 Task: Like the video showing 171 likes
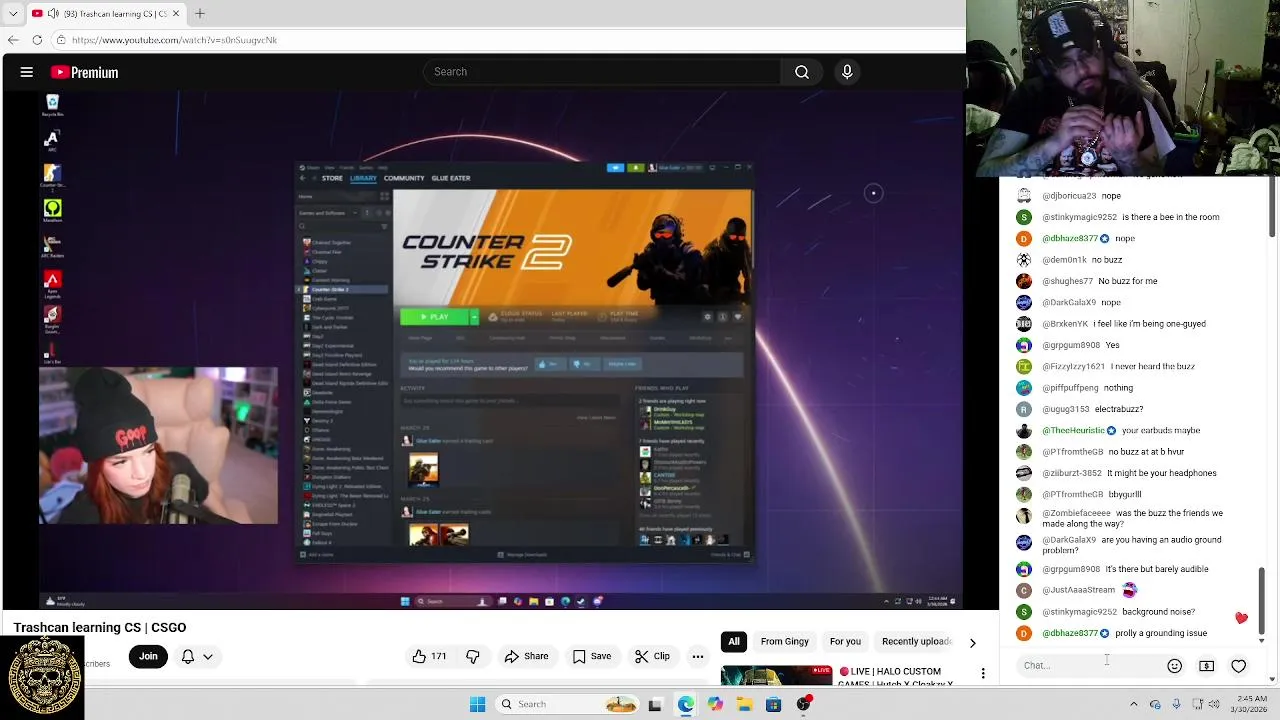429,656
